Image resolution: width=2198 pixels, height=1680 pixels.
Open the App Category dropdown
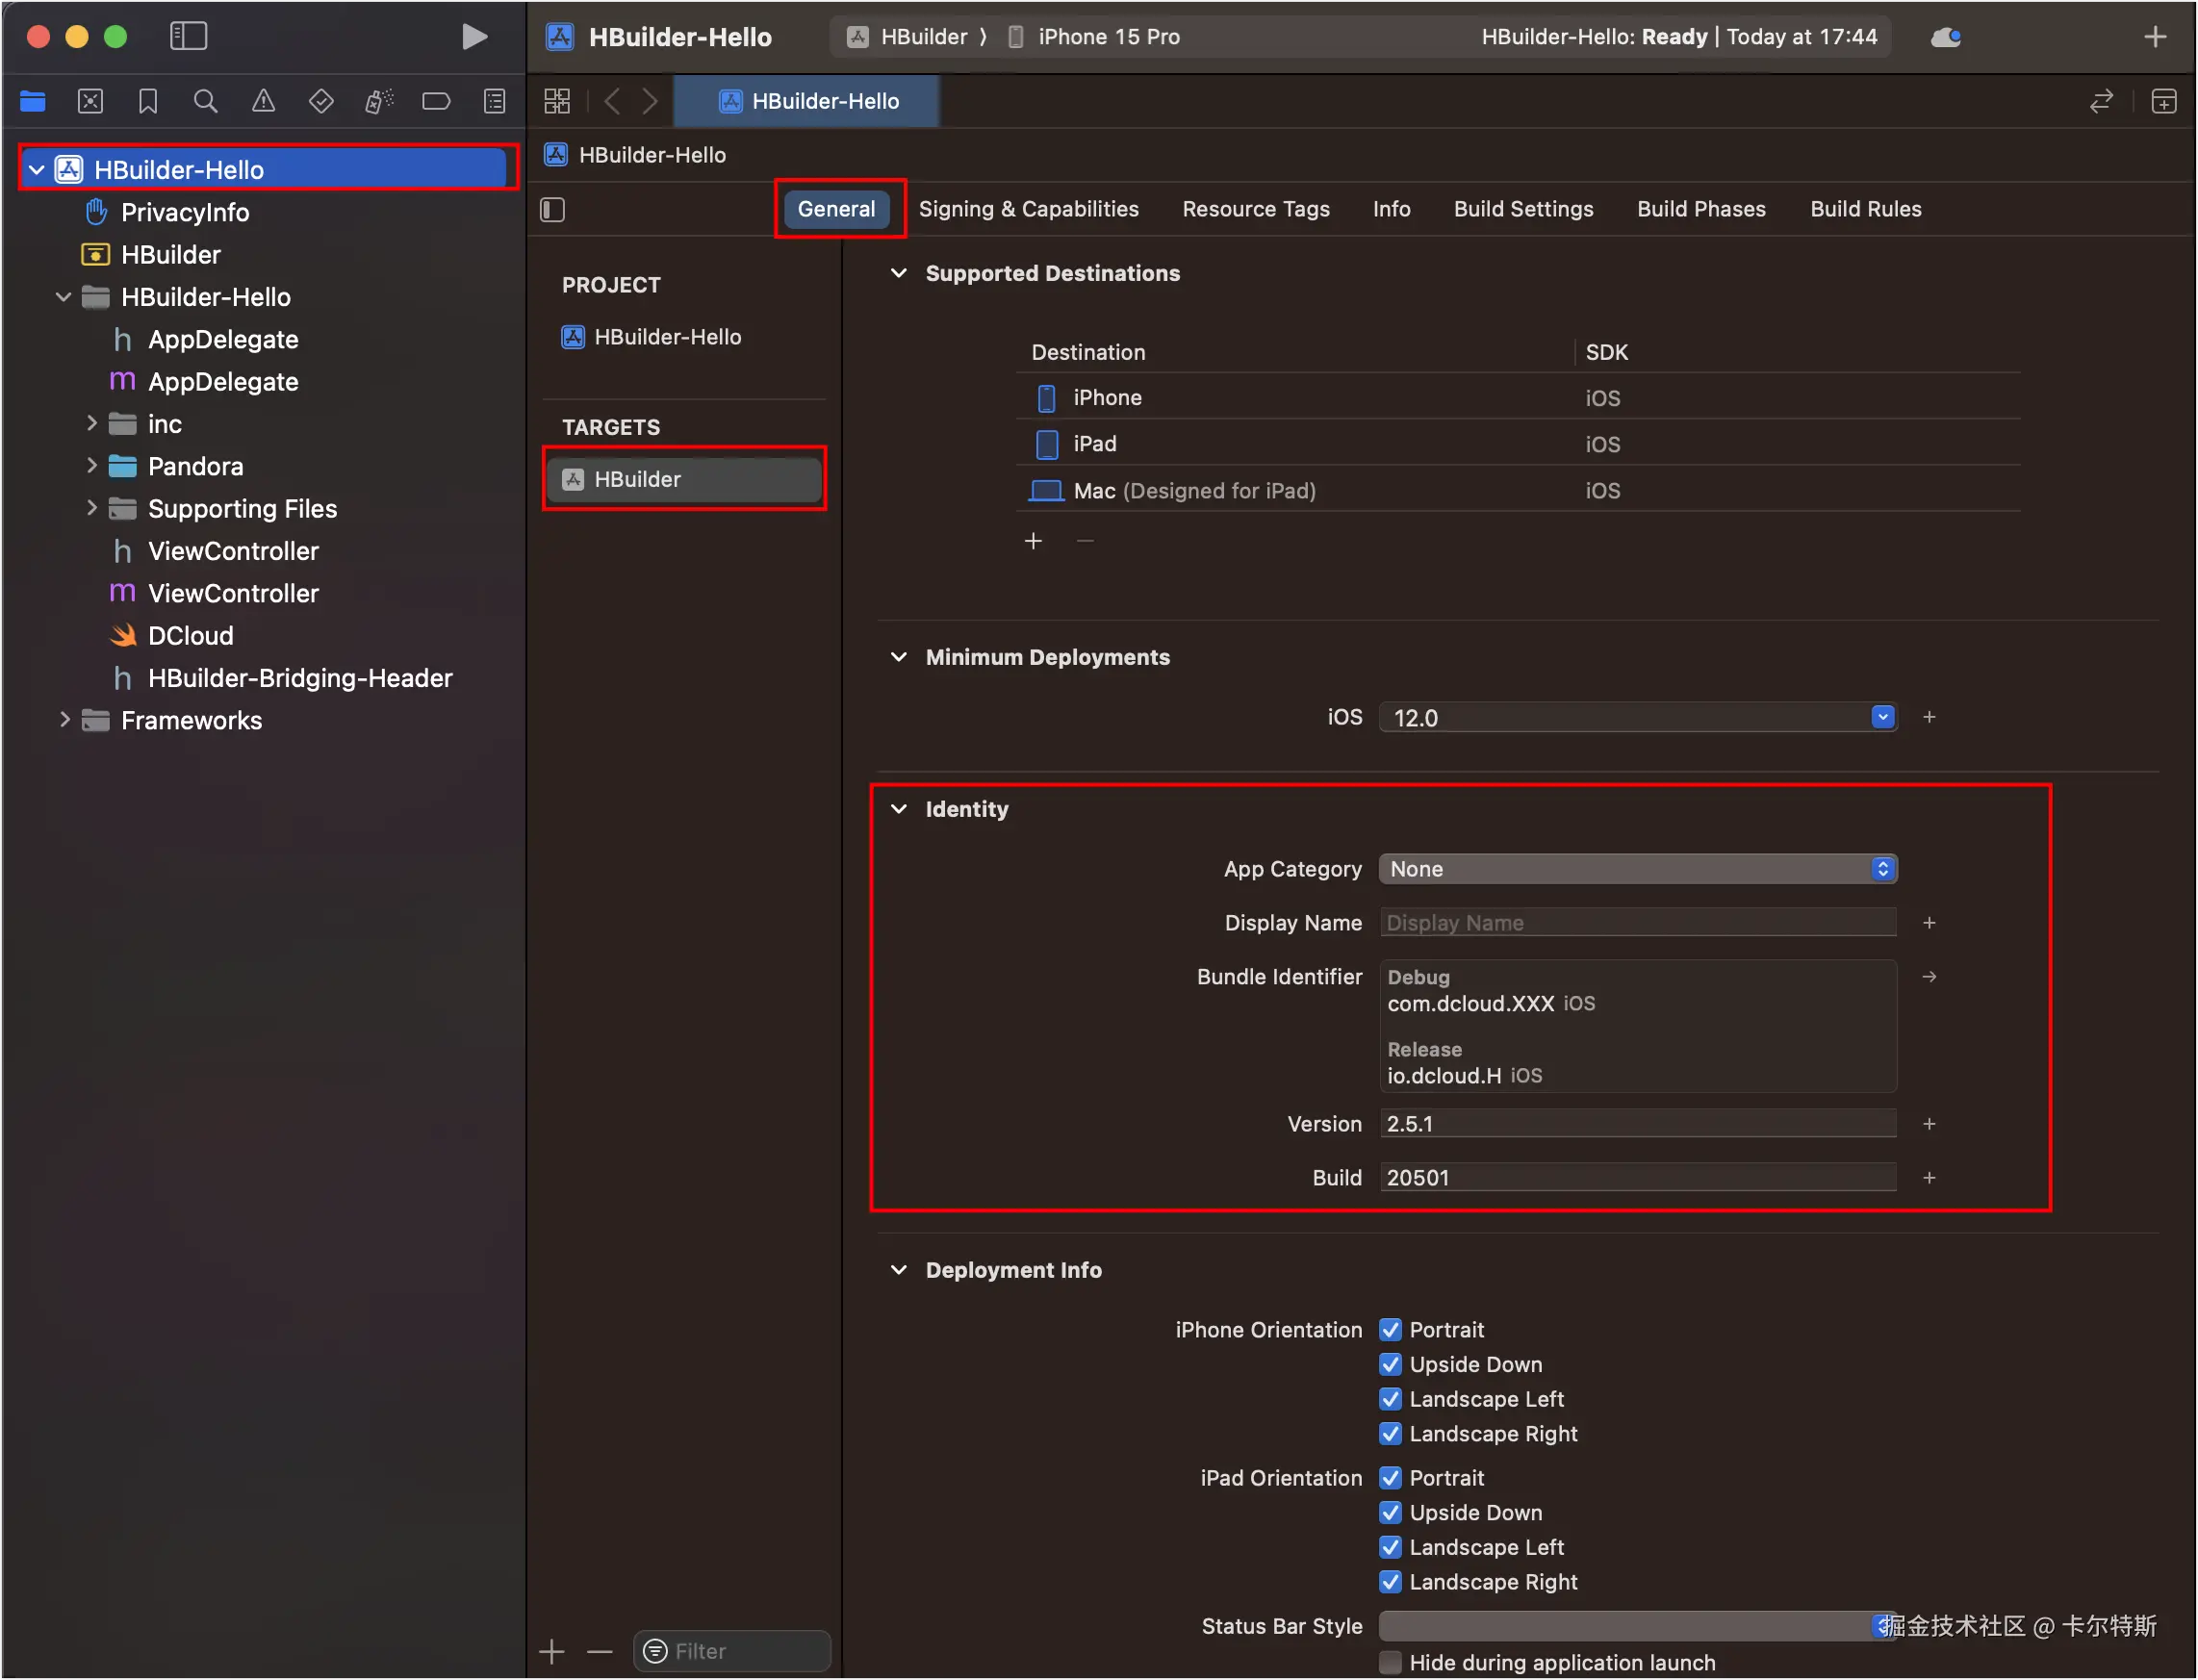coord(1637,869)
